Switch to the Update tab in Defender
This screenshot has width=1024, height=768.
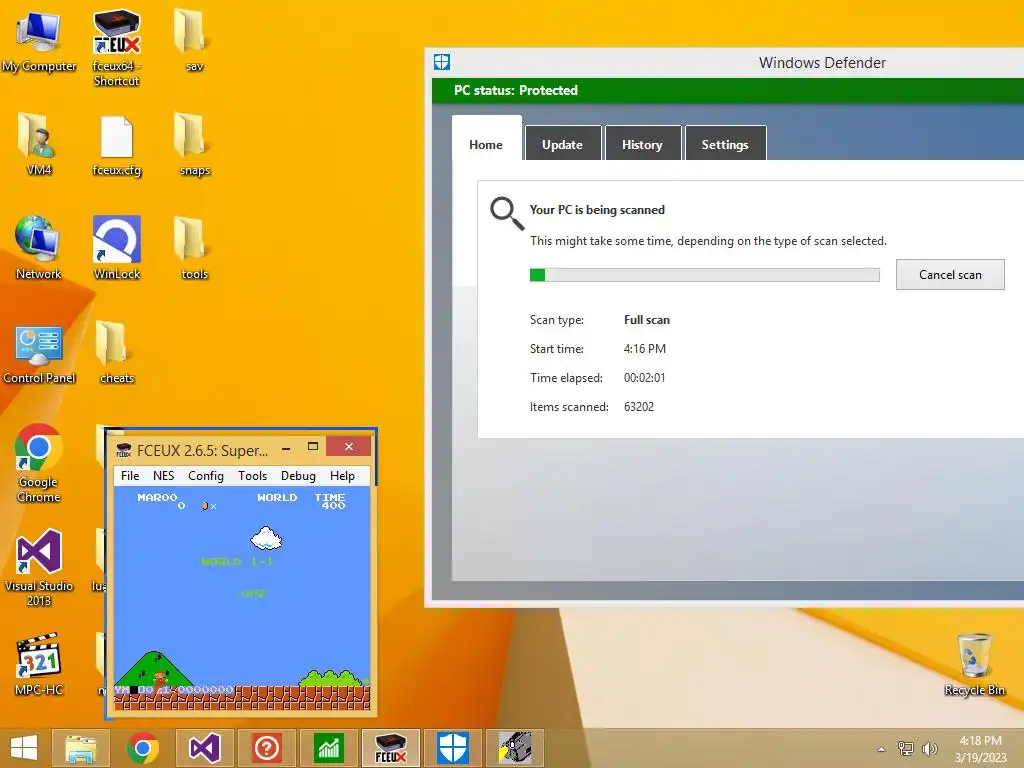tap(562, 144)
